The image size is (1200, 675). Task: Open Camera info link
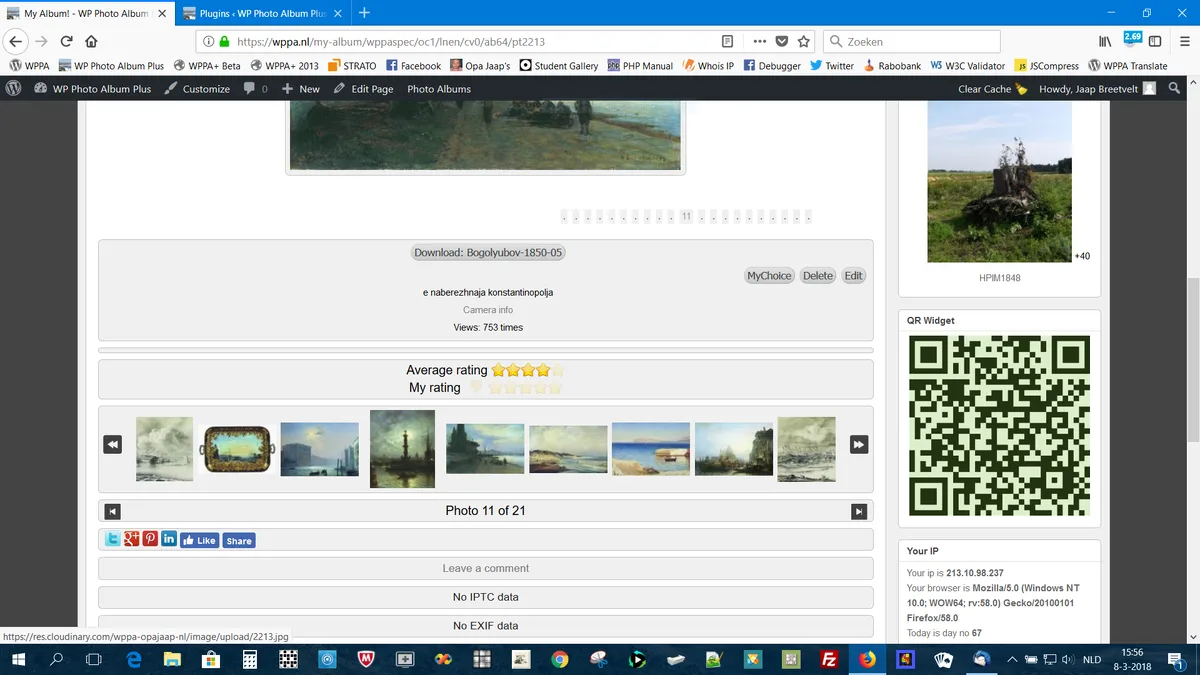coord(488,310)
